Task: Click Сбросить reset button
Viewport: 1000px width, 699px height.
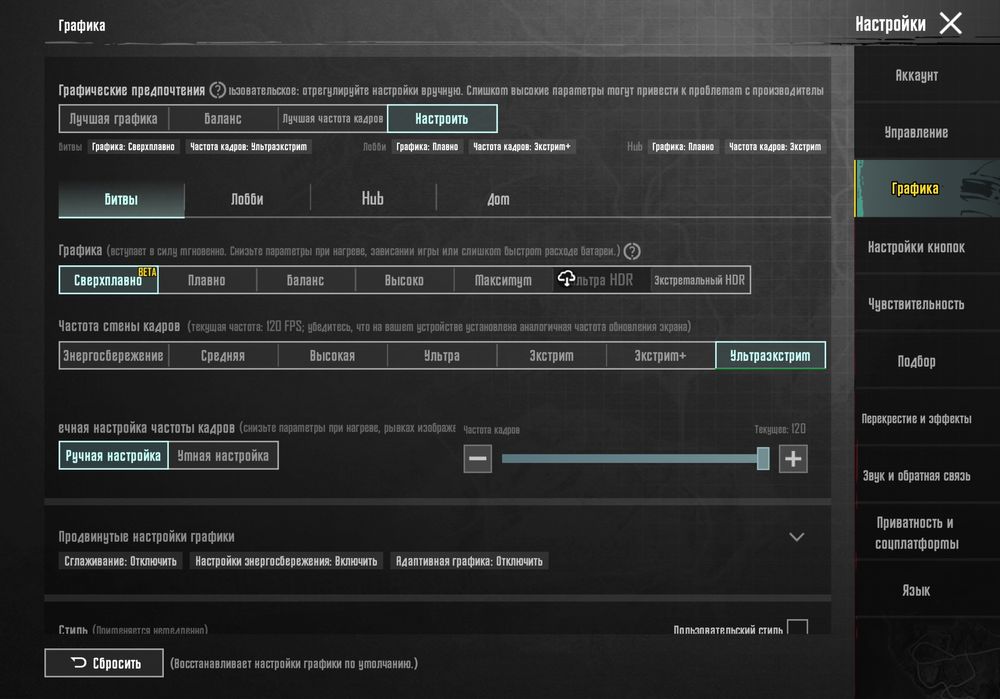Action: 104,663
